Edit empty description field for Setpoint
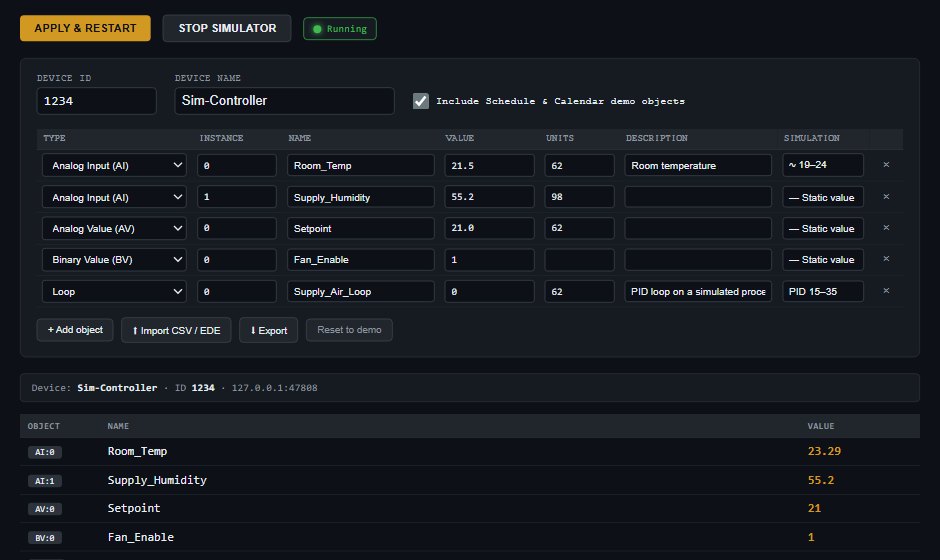 (x=698, y=228)
